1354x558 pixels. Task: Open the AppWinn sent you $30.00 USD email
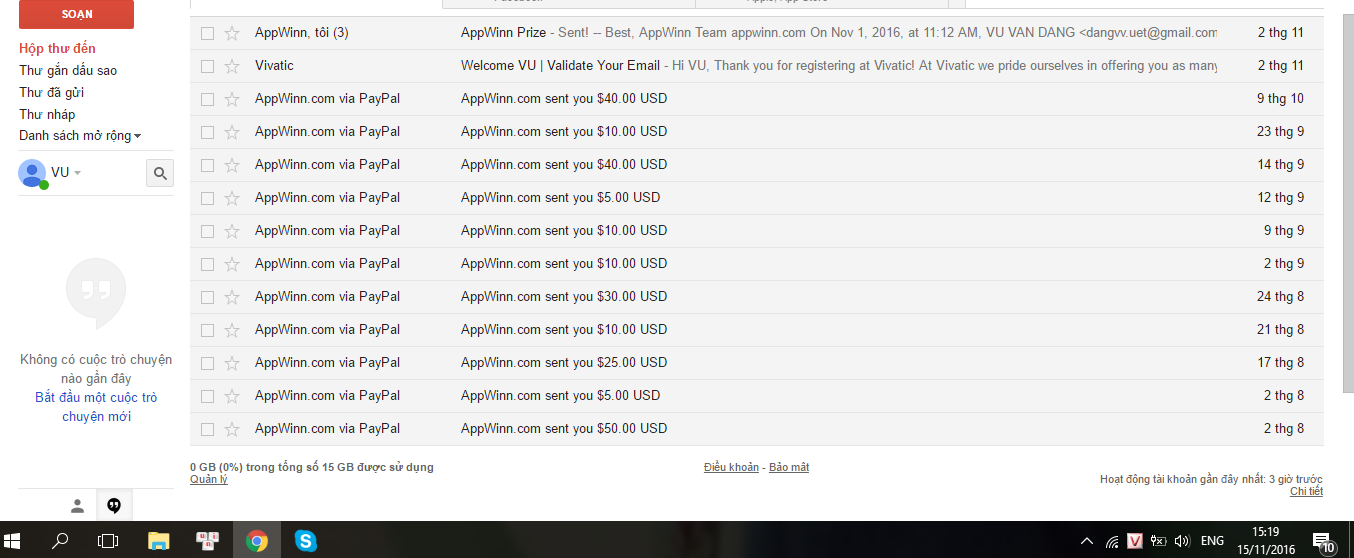tap(756, 297)
